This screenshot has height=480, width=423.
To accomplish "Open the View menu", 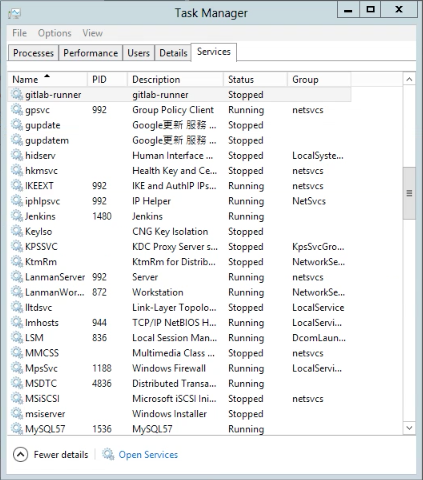I will tap(93, 33).
